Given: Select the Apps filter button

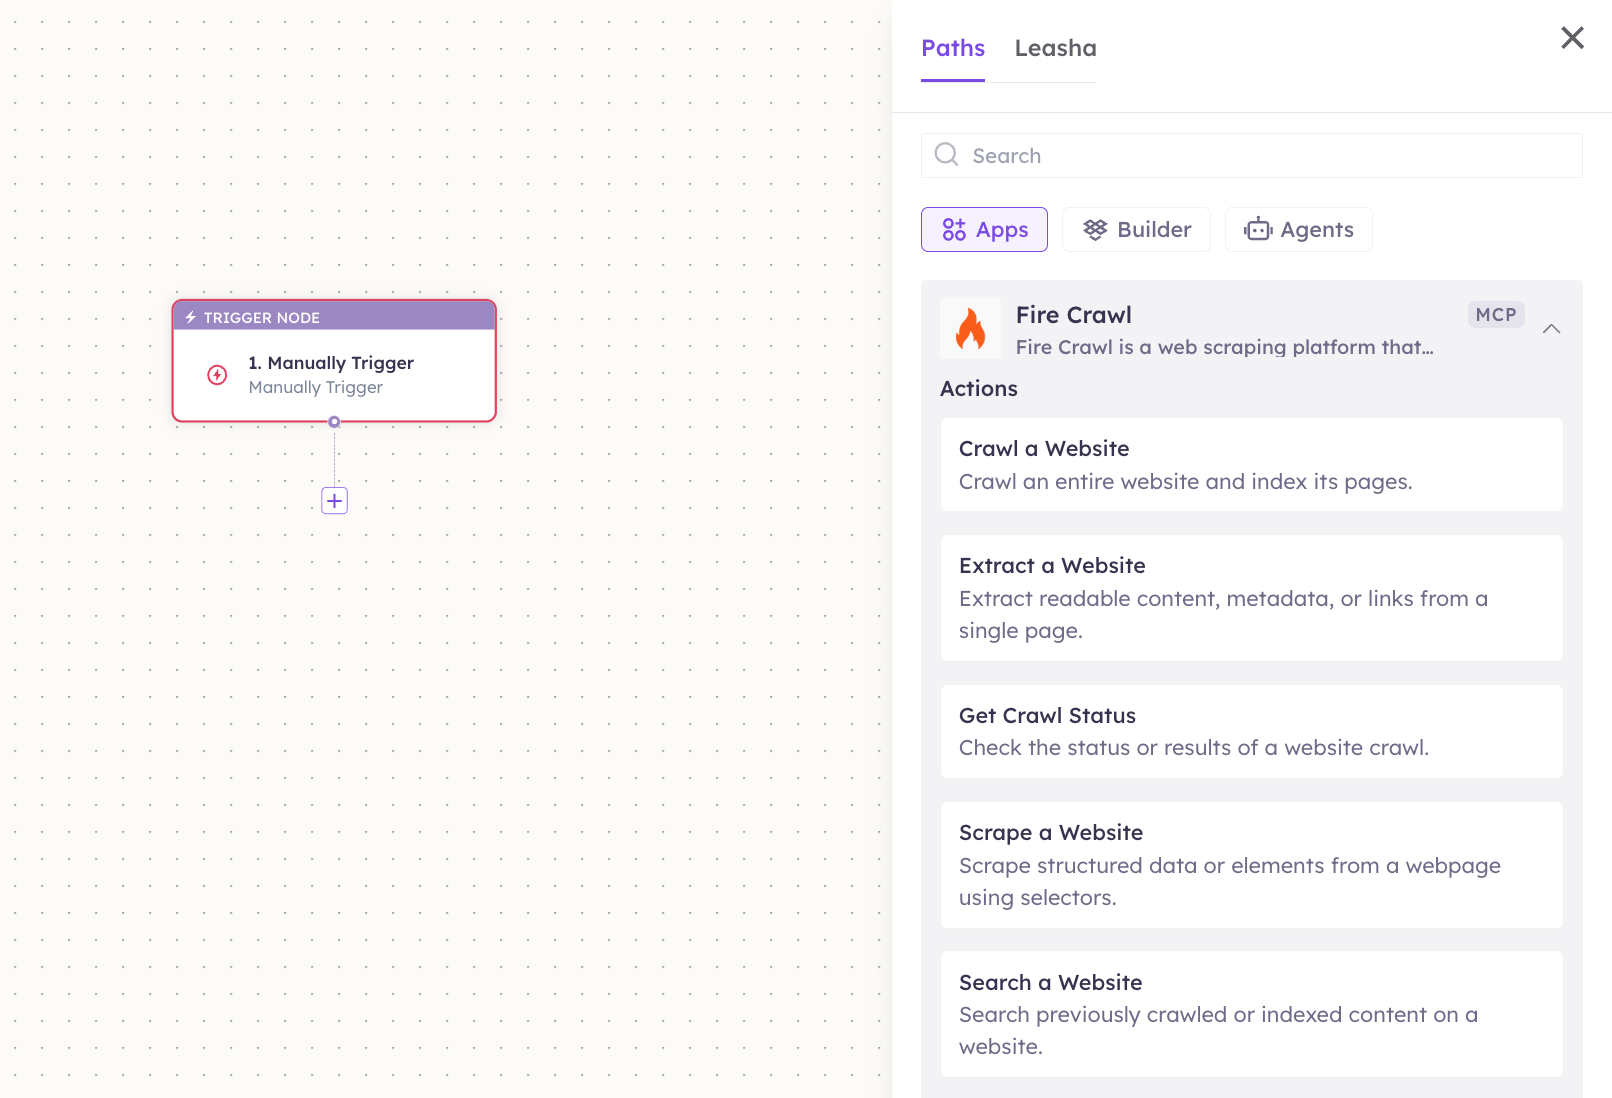Looking at the screenshot, I should pos(984,230).
